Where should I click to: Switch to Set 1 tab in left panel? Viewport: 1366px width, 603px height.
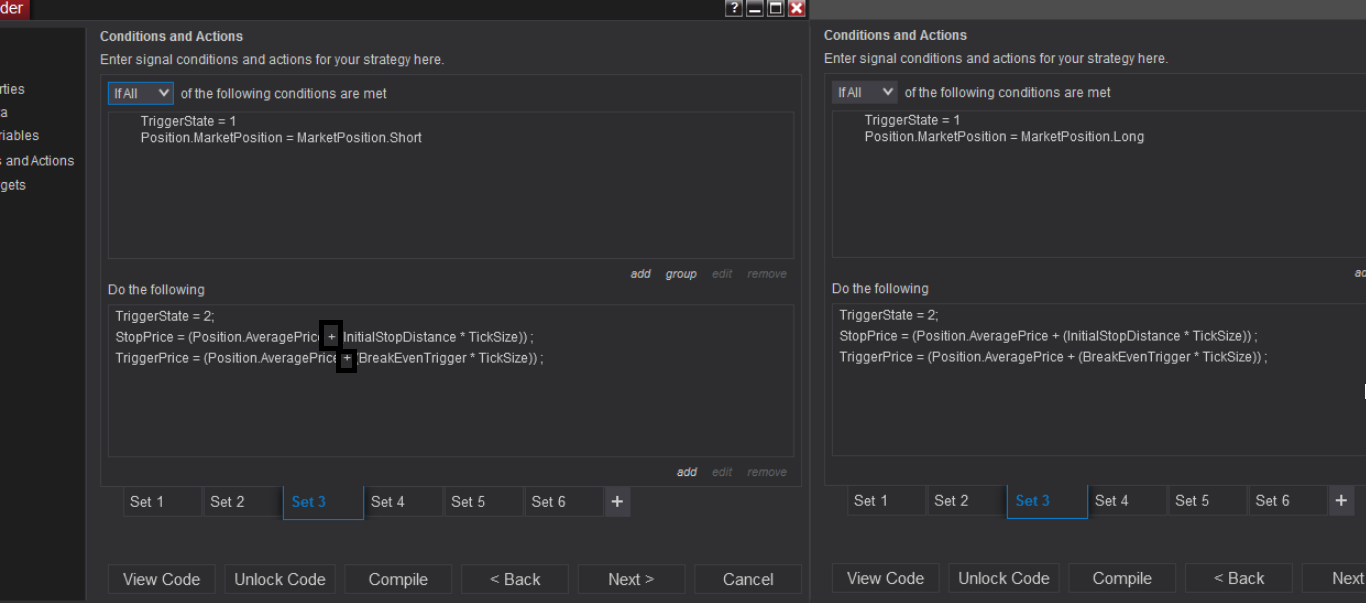[147, 502]
